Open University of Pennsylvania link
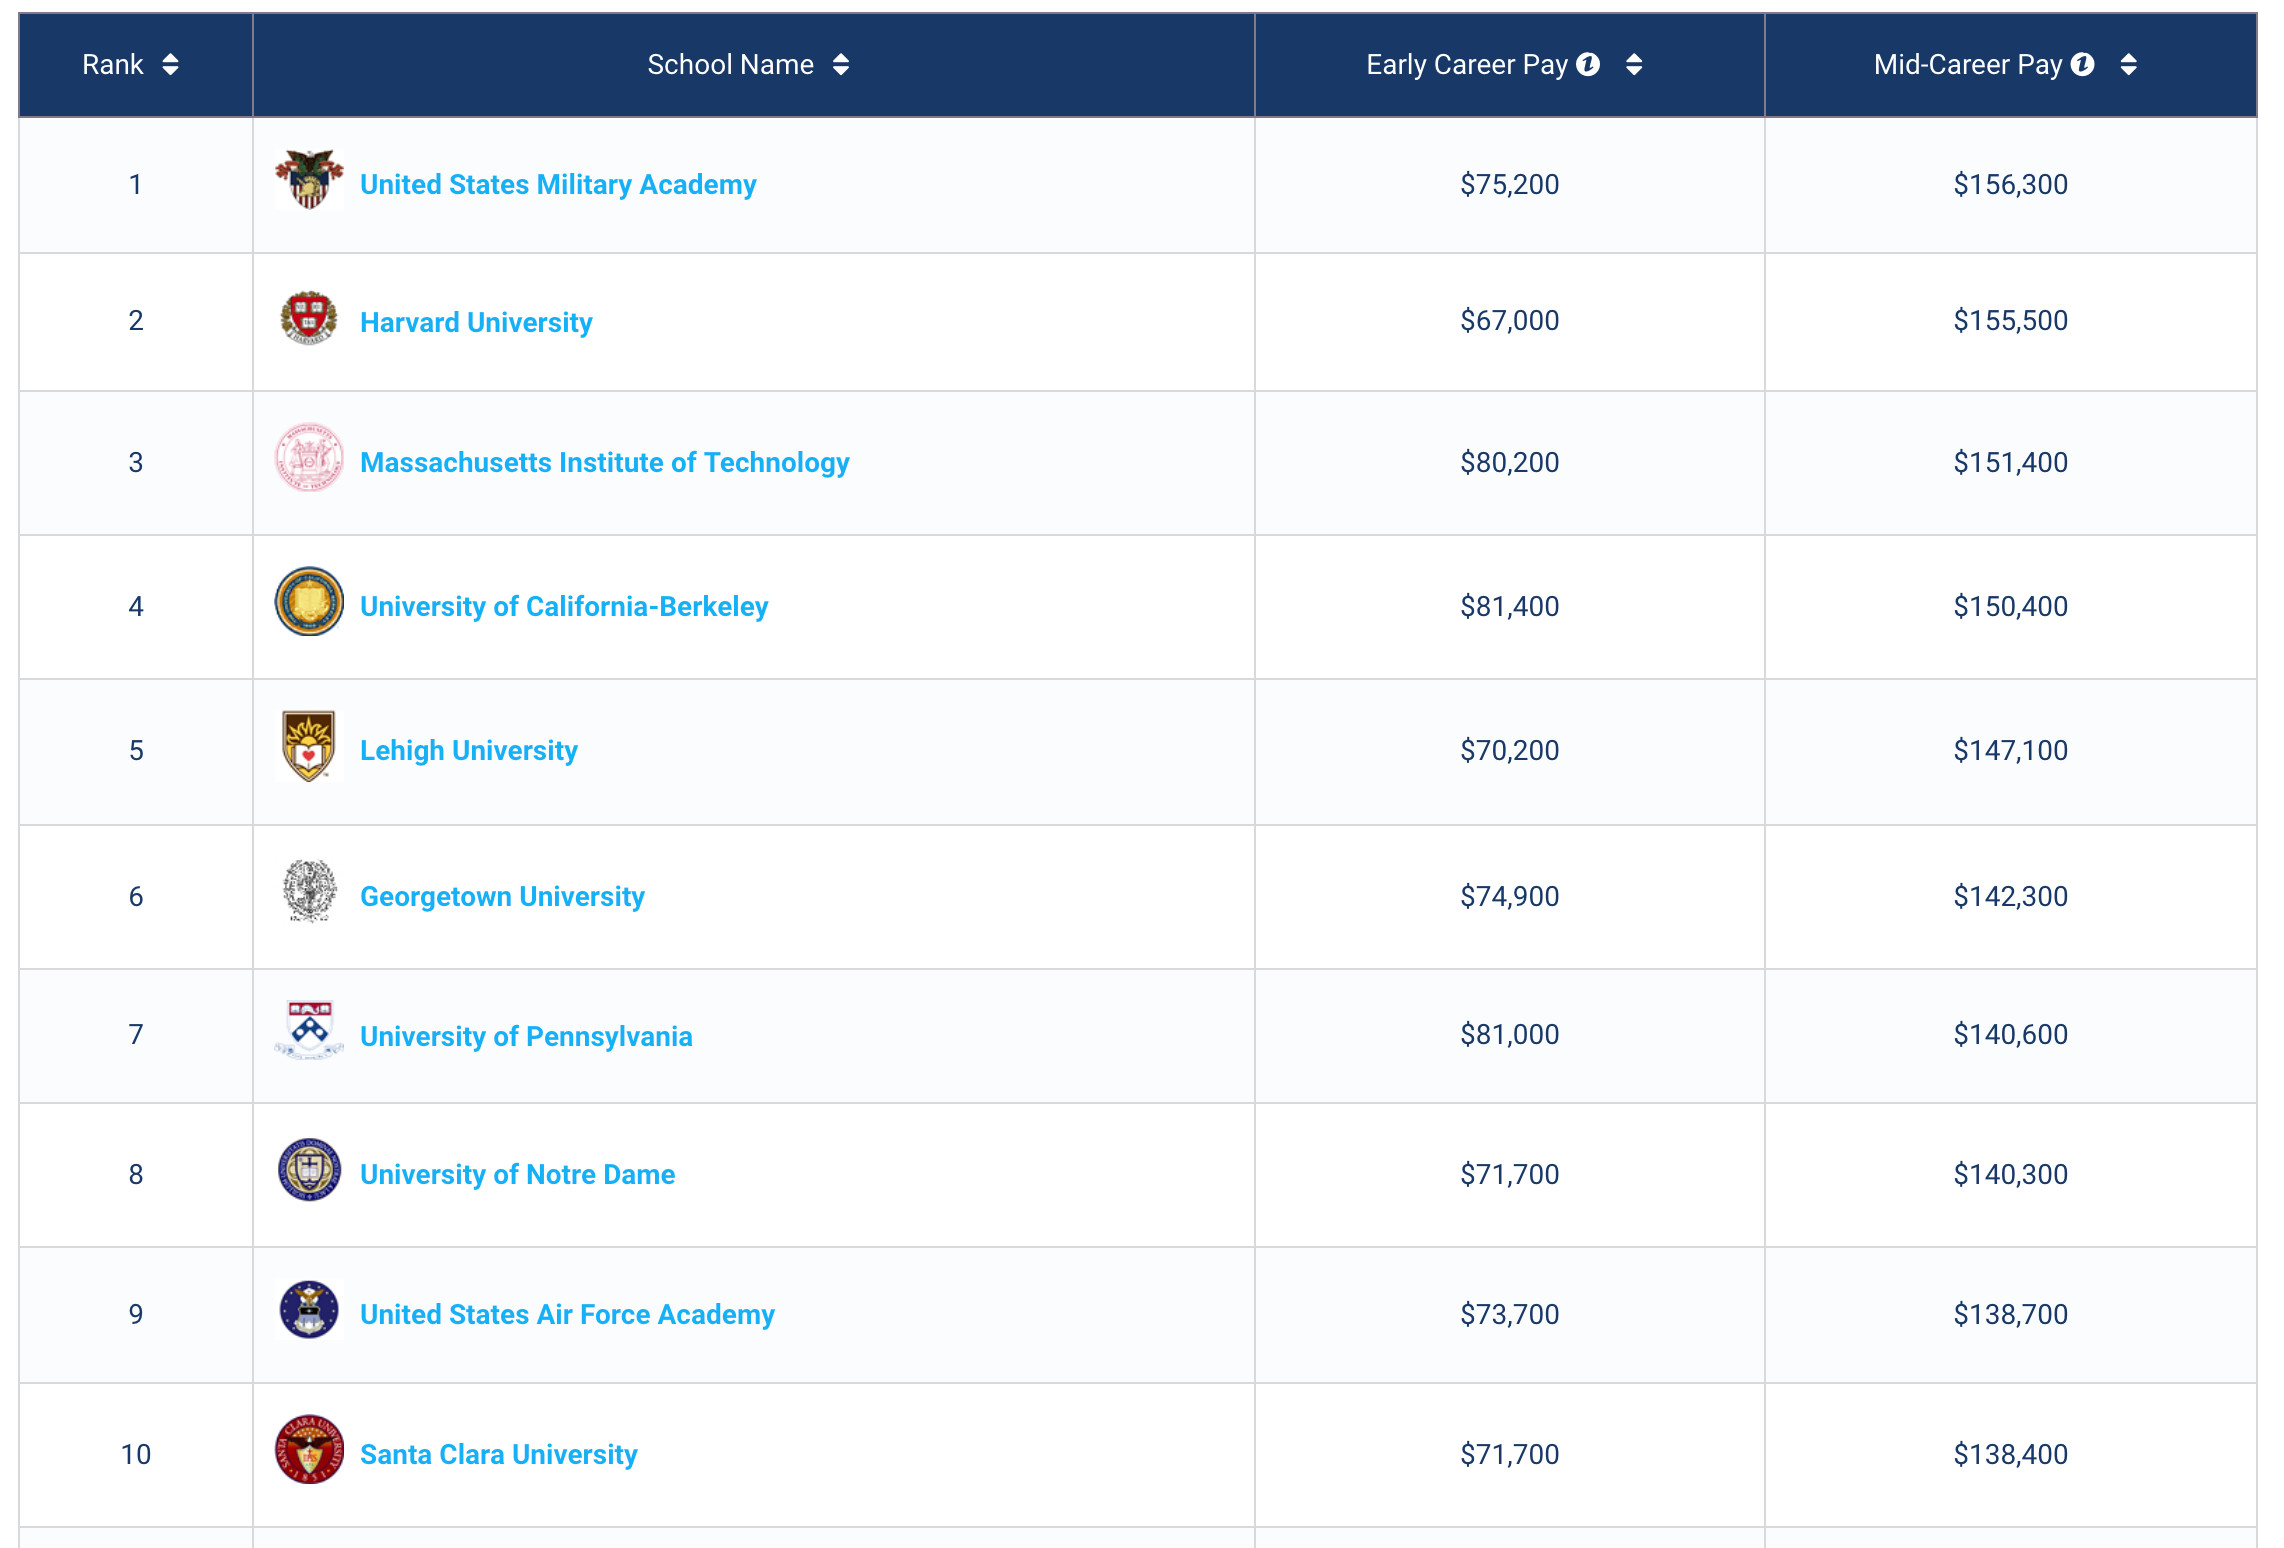Screen dimensions: 2284x1548 pyautogui.click(x=526, y=1036)
